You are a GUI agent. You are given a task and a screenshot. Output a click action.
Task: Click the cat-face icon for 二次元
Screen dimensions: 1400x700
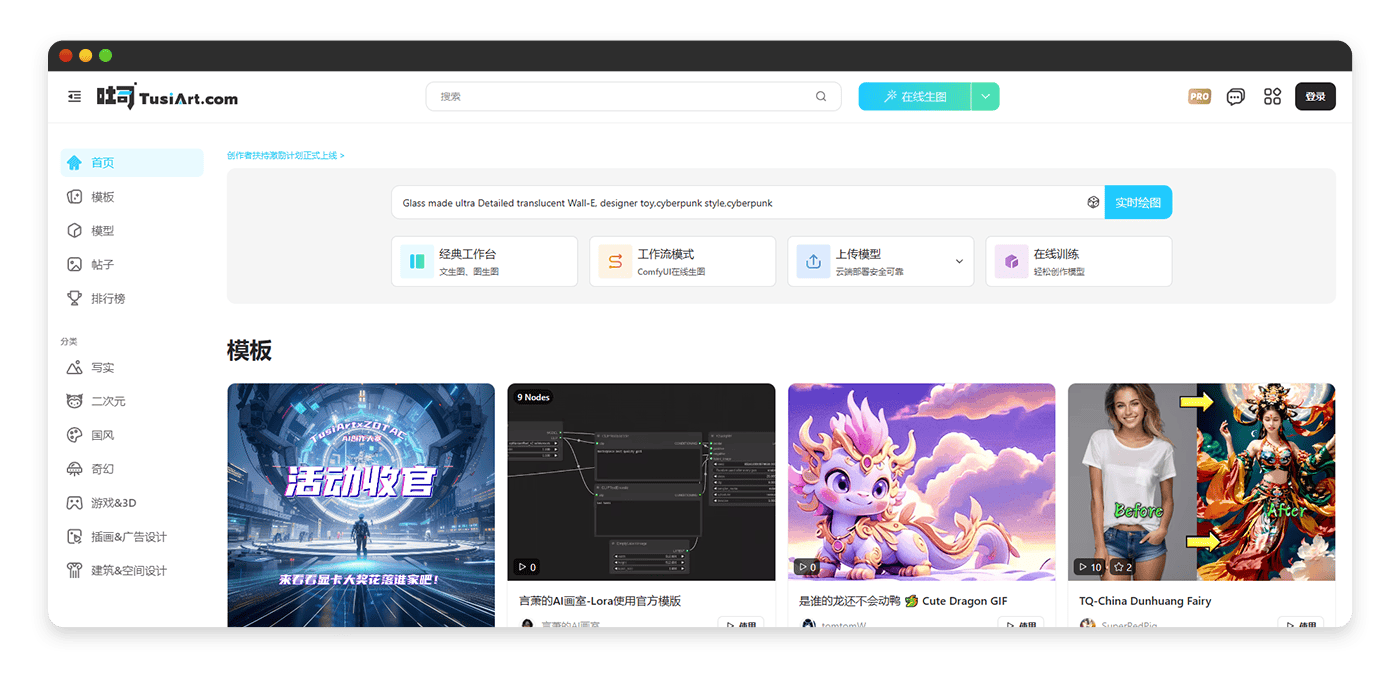[74, 401]
